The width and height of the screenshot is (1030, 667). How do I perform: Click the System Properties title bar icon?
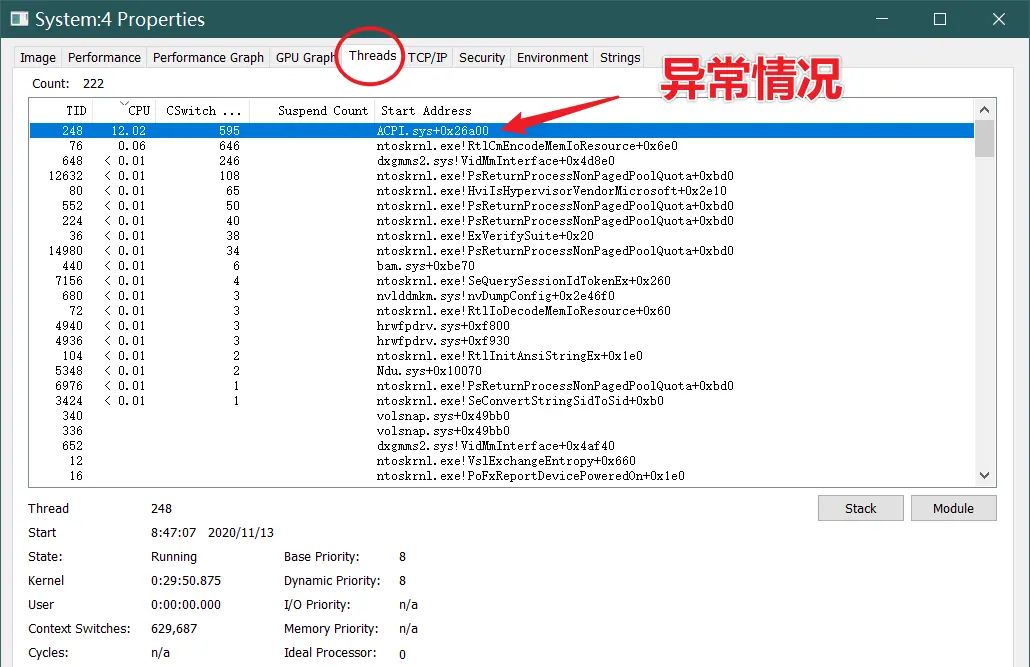(x=19, y=19)
